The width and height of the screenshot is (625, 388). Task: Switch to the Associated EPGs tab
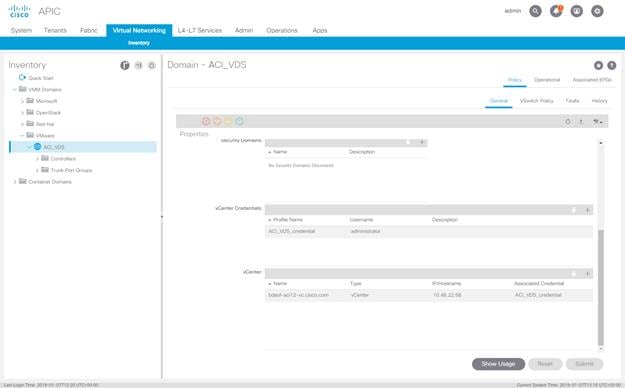(x=592, y=80)
